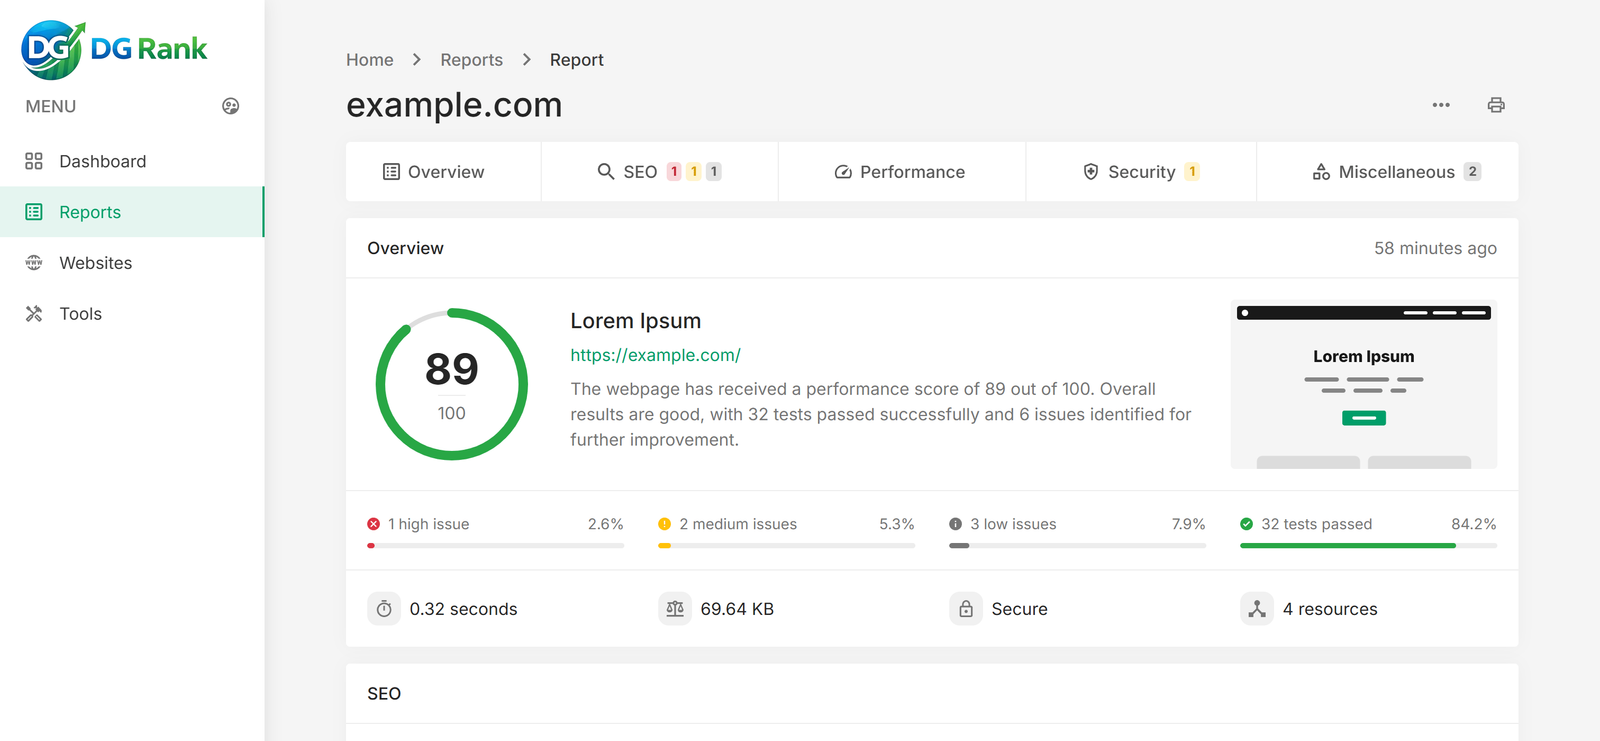Open the Security tab
1600x741 pixels.
pyautogui.click(x=1140, y=172)
